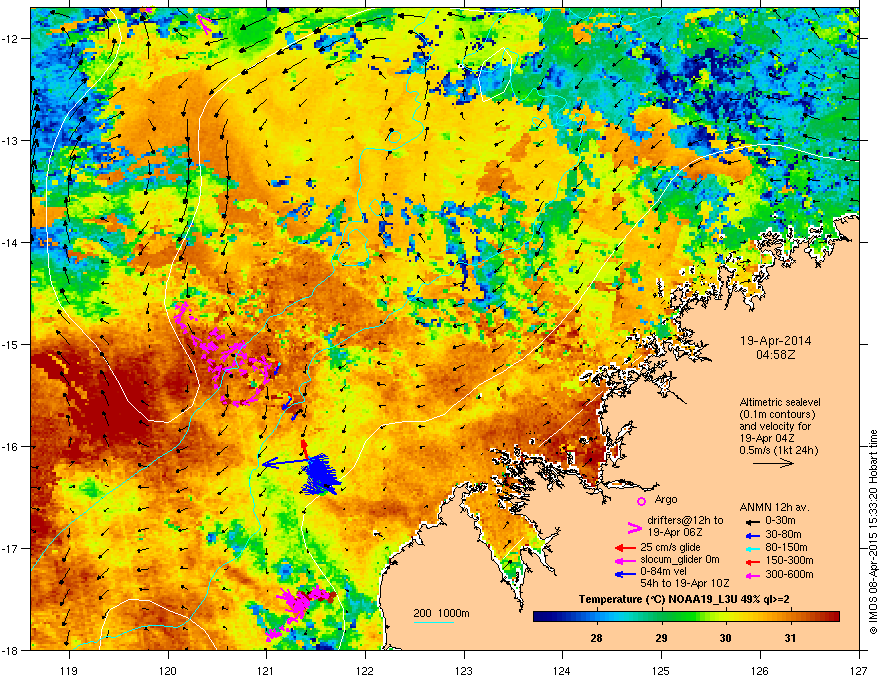Click the blue arrow beside 30-80m depth
This screenshot has width=880, height=680.
pyautogui.click(x=751, y=535)
